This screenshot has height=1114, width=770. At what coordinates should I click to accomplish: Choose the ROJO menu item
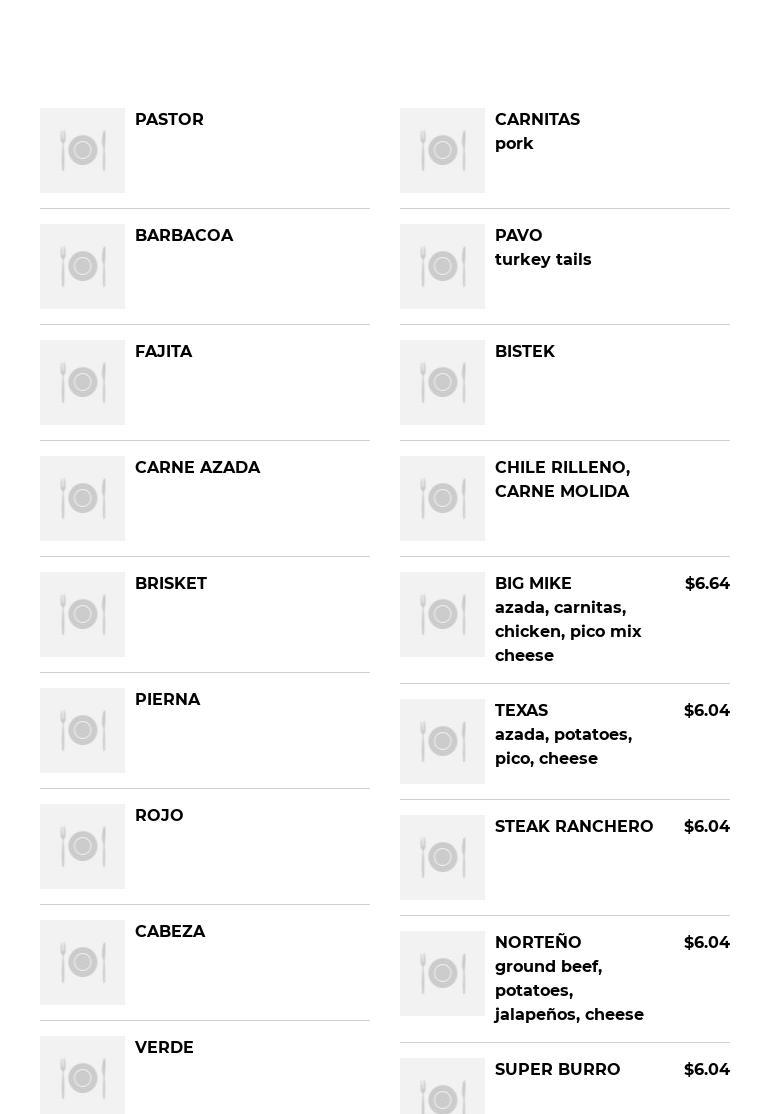coord(159,816)
